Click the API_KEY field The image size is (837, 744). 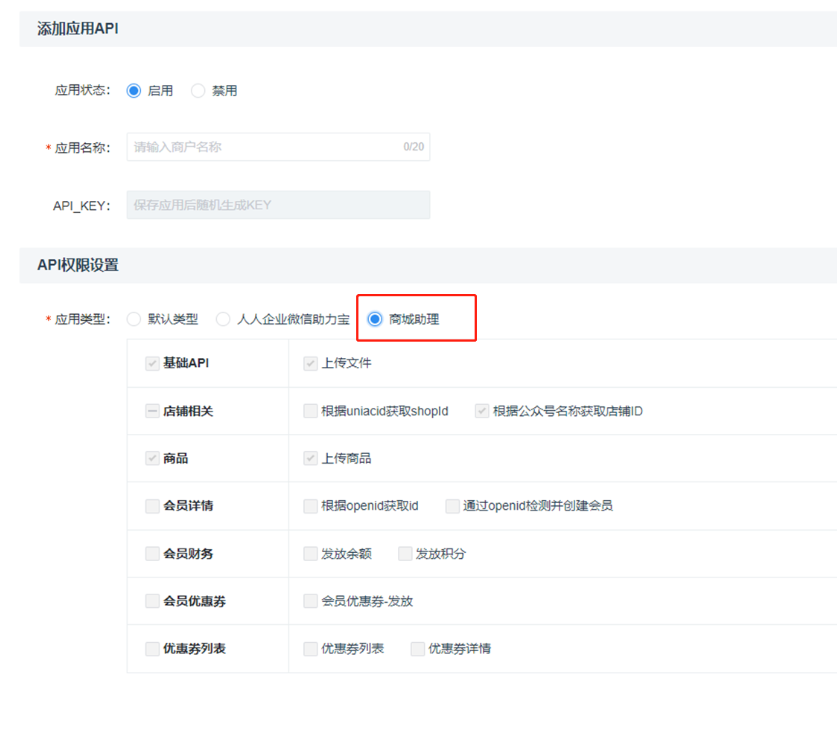click(x=278, y=205)
